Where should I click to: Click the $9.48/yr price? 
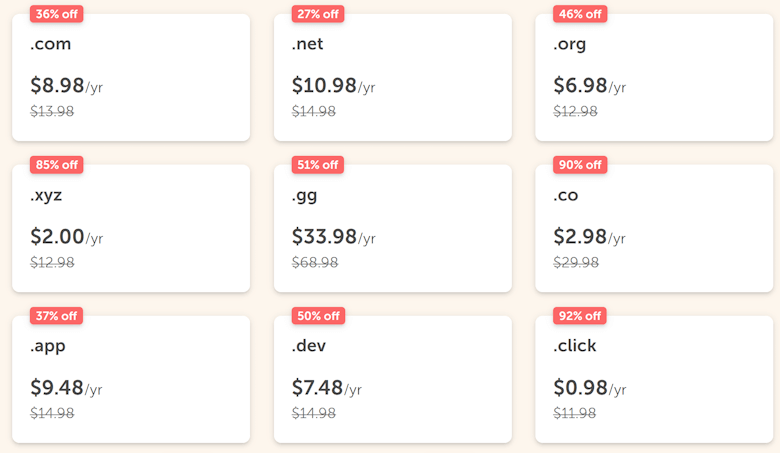coord(66,388)
